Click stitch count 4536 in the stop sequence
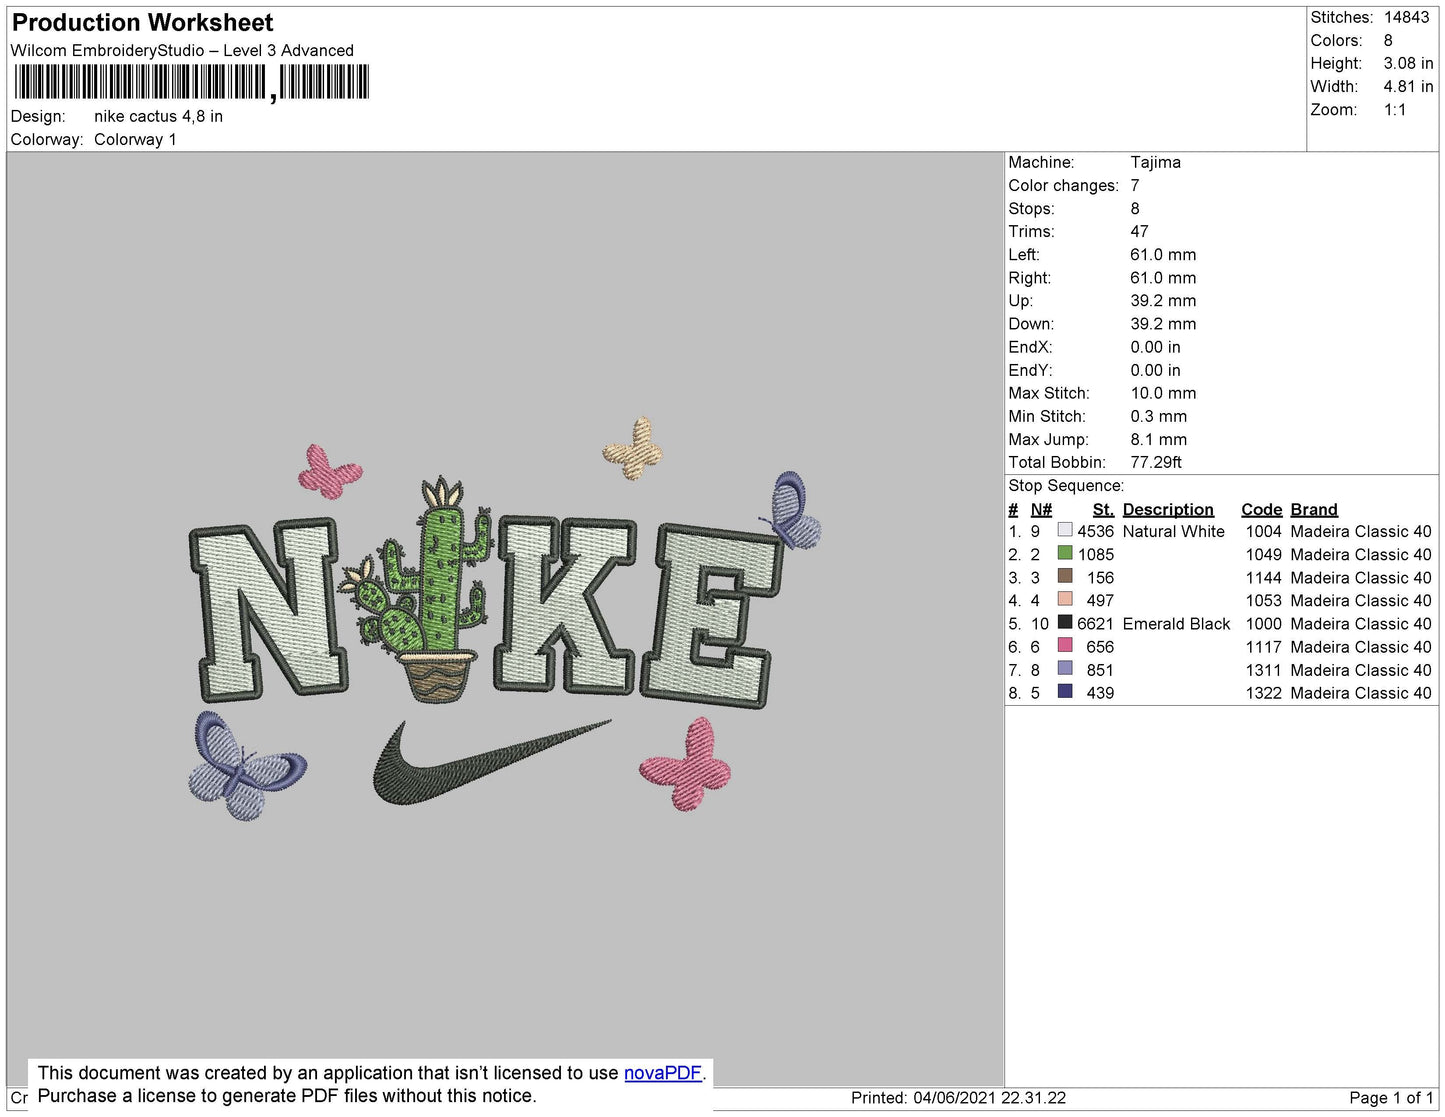The width and height of the screenshot is (1445, 1117). 1095,531
